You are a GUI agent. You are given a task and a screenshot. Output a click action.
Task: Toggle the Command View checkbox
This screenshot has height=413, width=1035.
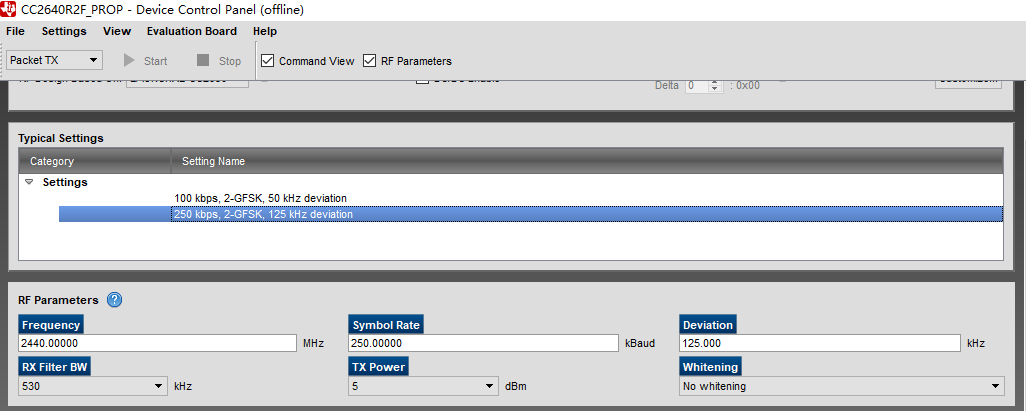pos(267,61)
